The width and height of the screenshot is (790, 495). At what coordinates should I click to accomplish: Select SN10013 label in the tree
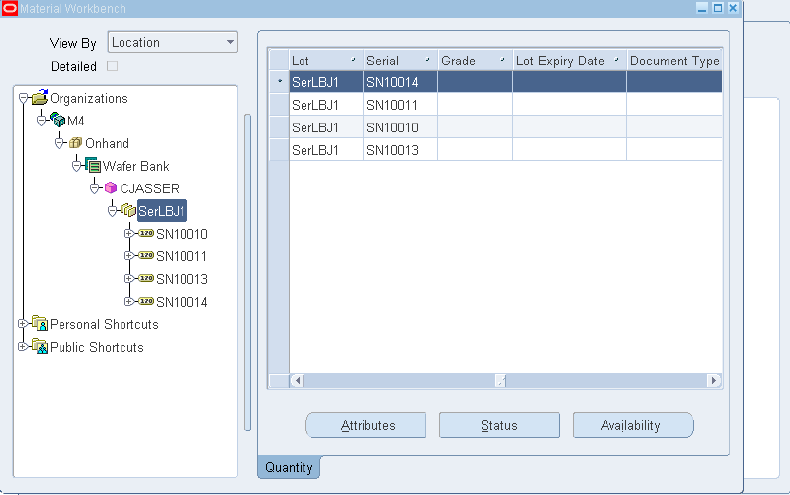[x=182, y=279]
